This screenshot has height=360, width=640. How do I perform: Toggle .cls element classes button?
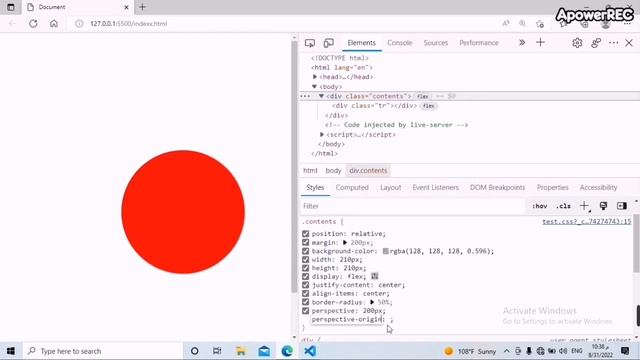tap(563, 206)
